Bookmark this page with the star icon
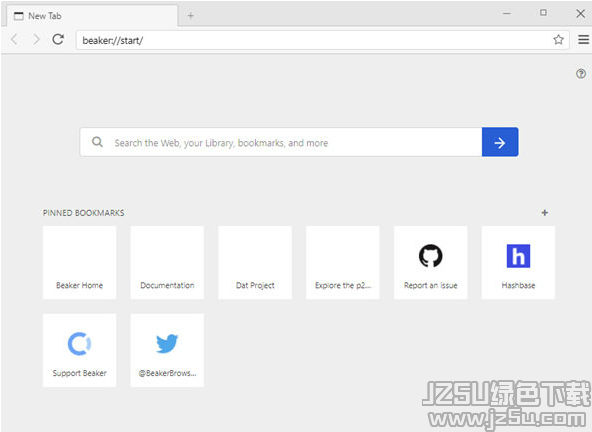The width and height of the screenshot is (592, 432). click(x=558, y=39)
